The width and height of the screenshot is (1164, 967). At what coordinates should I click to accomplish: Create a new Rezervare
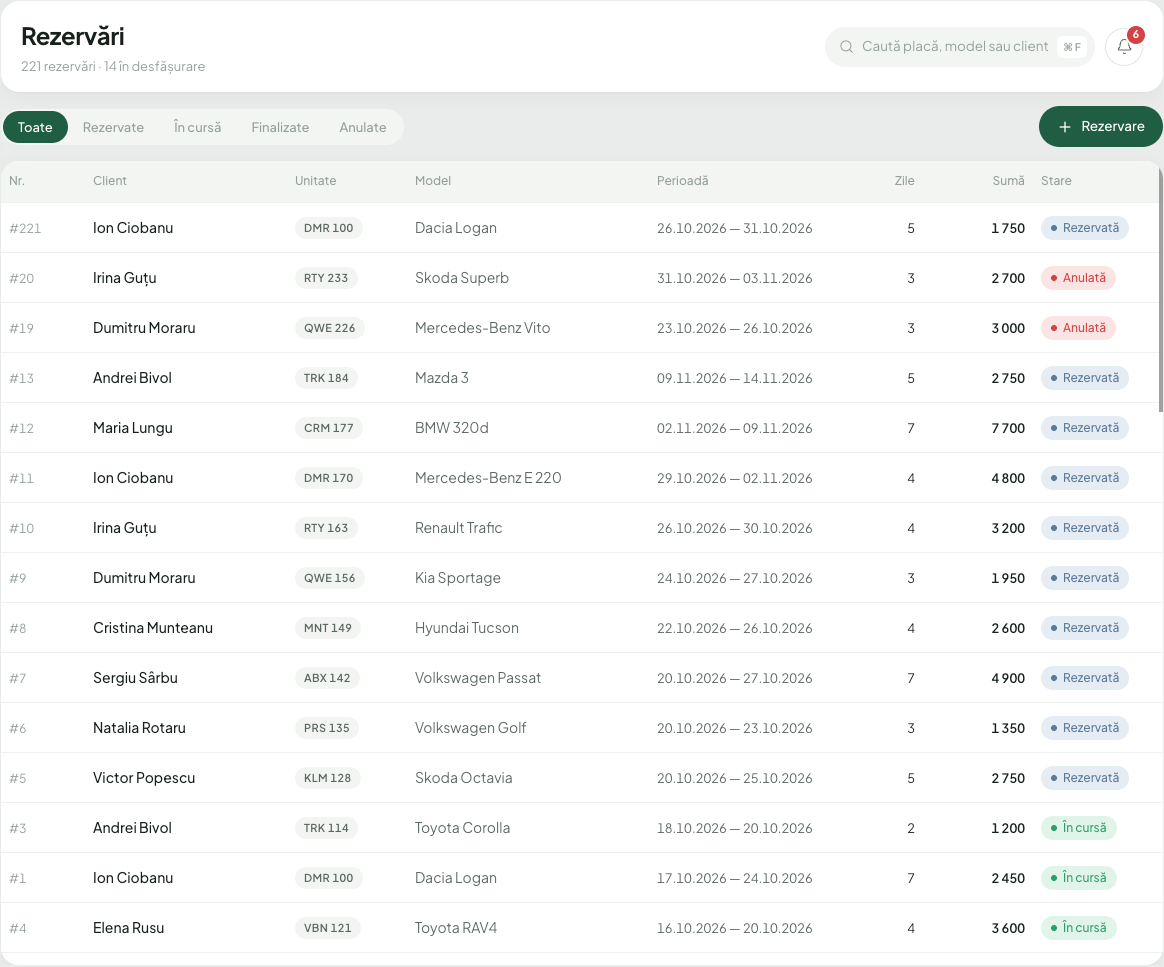tap(1100, 127)
